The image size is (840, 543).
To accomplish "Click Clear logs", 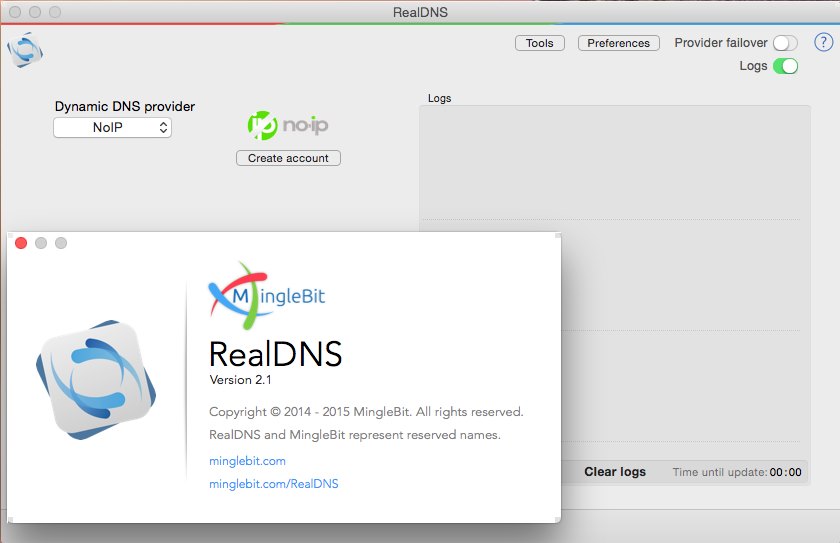I will pyautogui.click(x=615, y=472).
